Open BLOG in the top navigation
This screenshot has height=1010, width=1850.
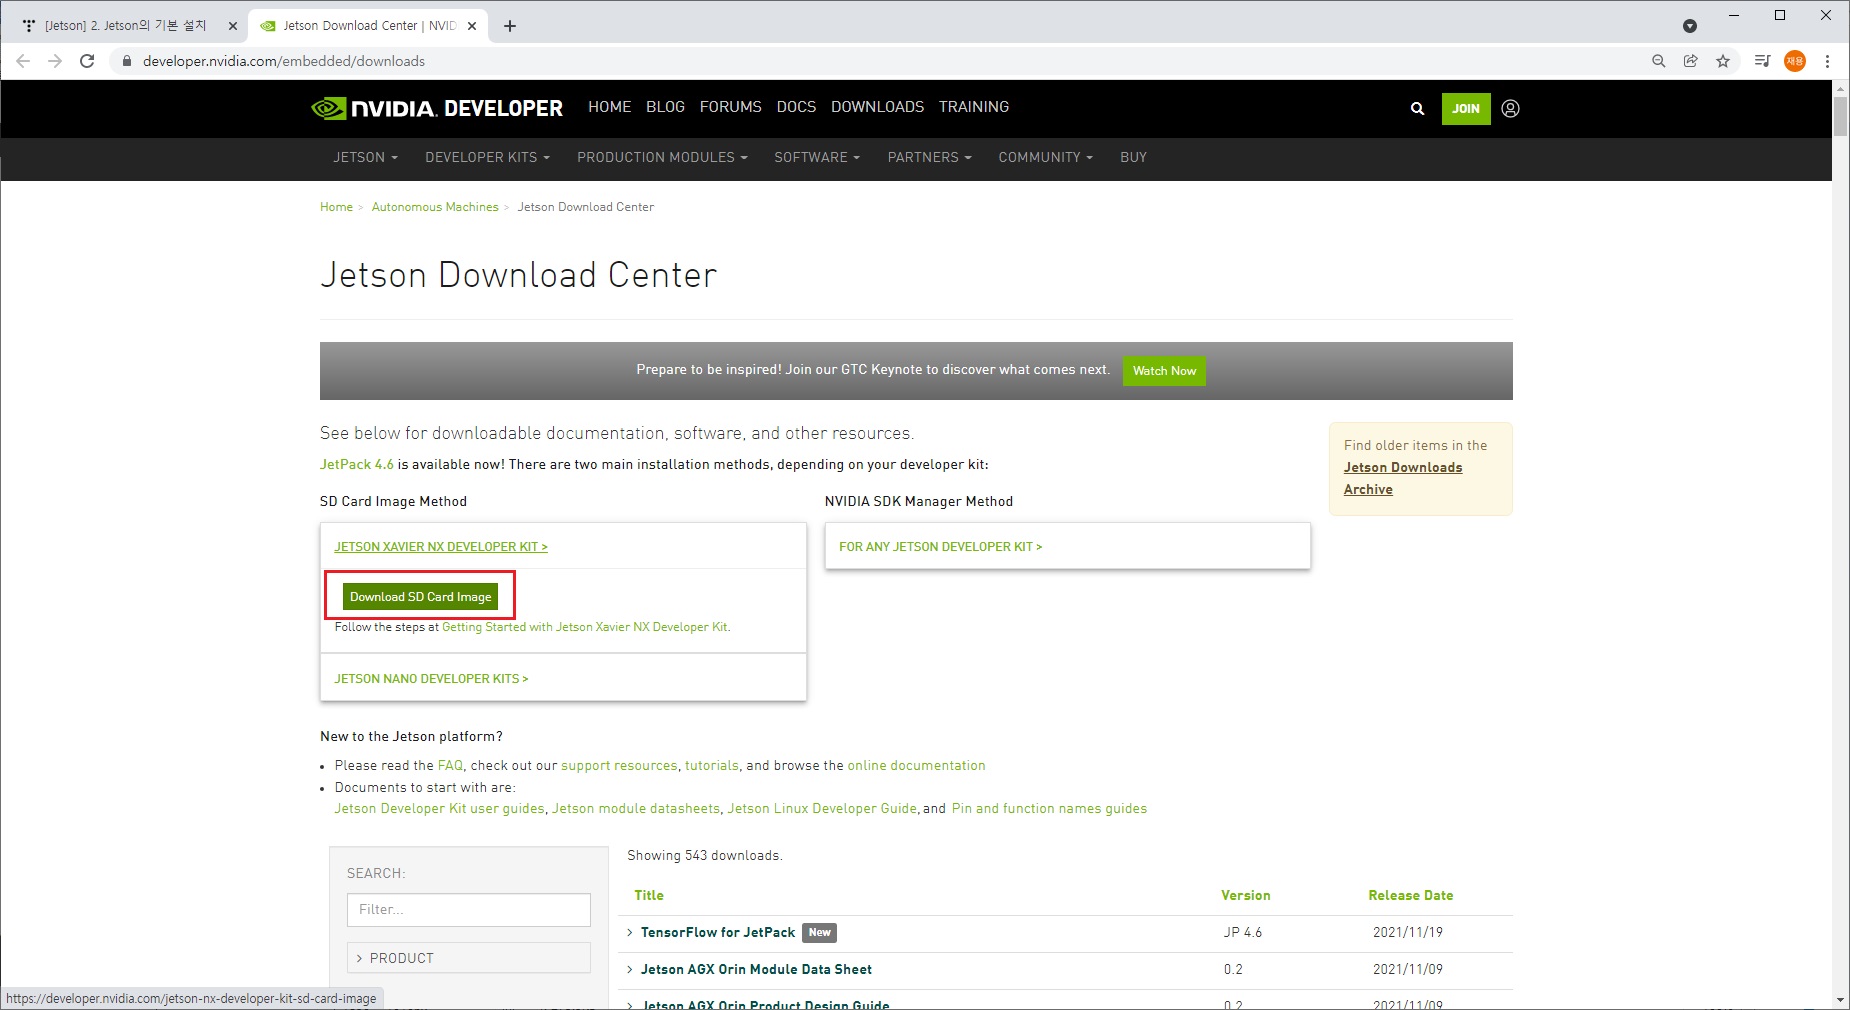point(665,107)
